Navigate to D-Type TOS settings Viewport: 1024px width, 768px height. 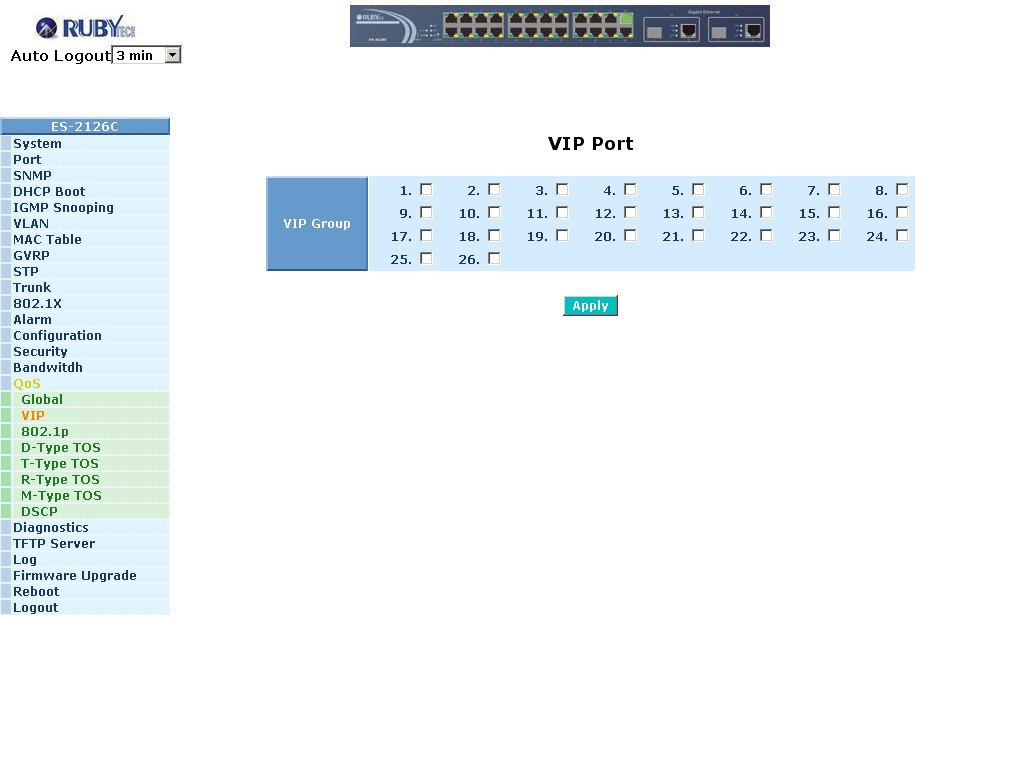60,447
